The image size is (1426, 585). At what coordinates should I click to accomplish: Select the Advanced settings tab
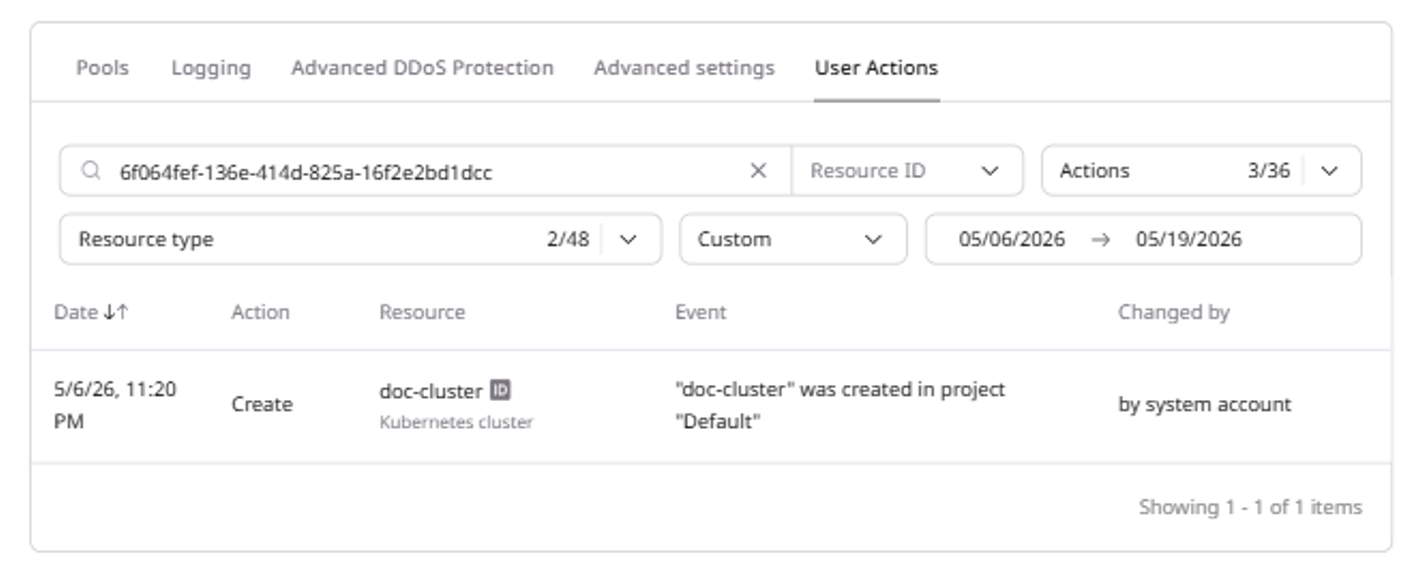[684, 68]
